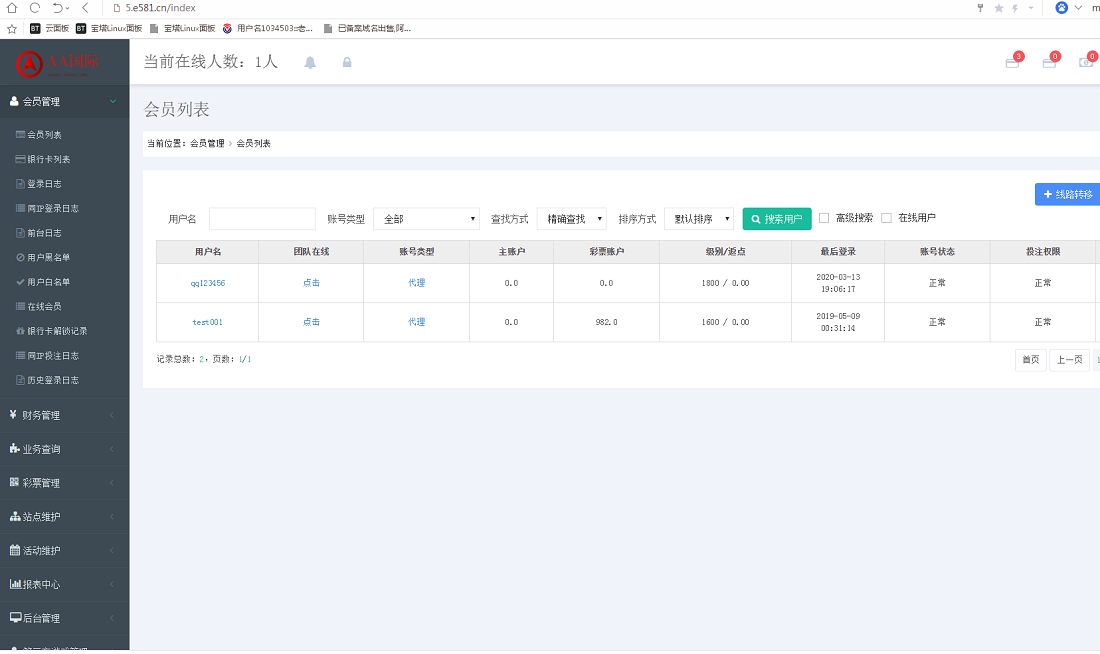Open the bank card notifications with badge 3
Screen dimensions: 1100x654
[1013, 61]
